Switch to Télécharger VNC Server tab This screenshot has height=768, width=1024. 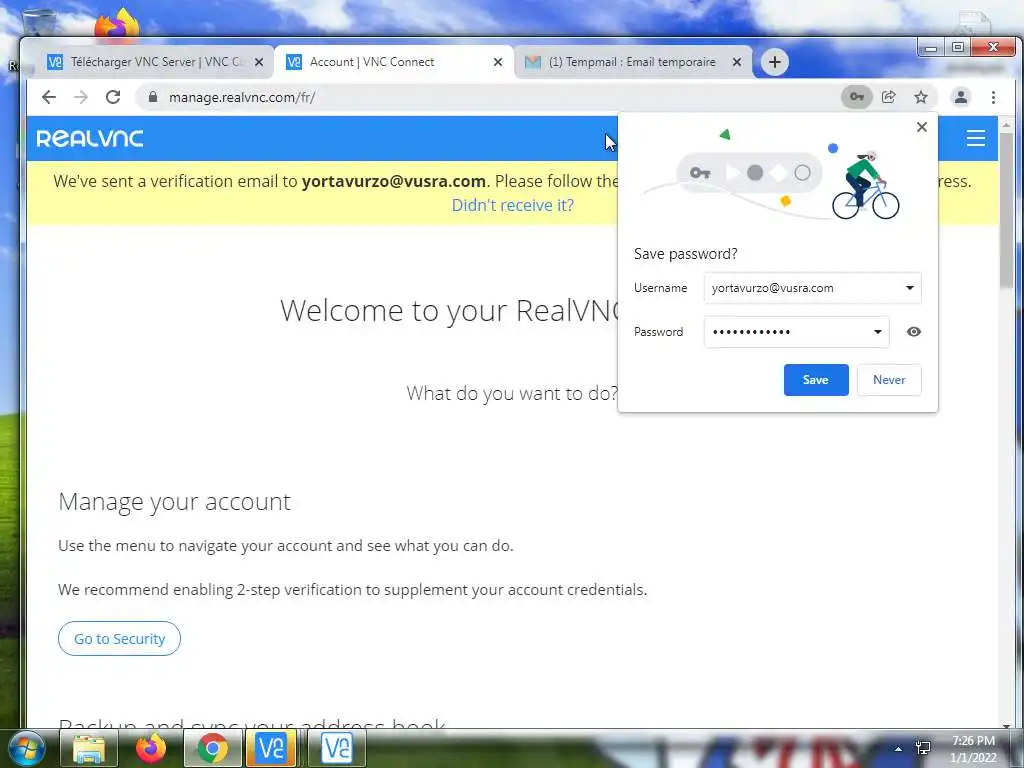[x=157, y=62]
